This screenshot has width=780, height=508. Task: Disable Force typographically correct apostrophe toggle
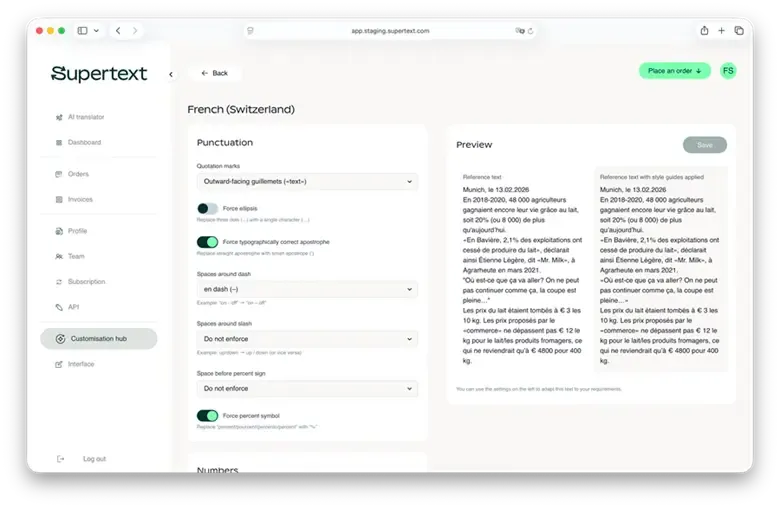pos(207,242)
